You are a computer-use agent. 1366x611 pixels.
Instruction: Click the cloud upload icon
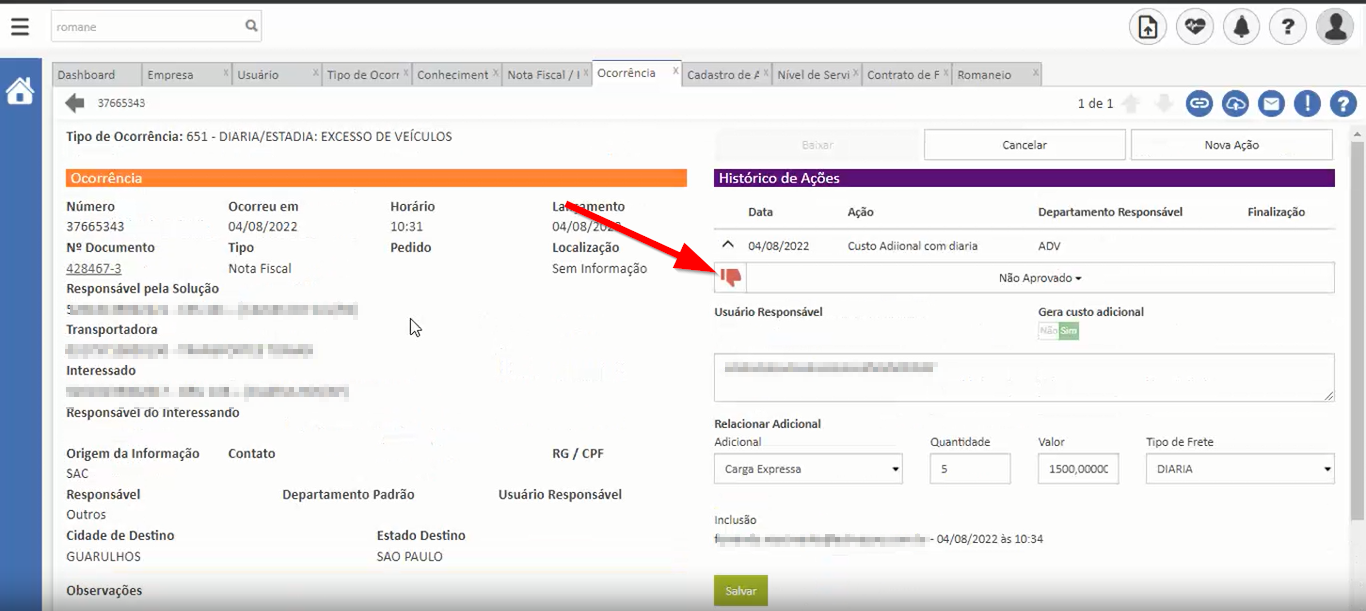coord(1235,103)
